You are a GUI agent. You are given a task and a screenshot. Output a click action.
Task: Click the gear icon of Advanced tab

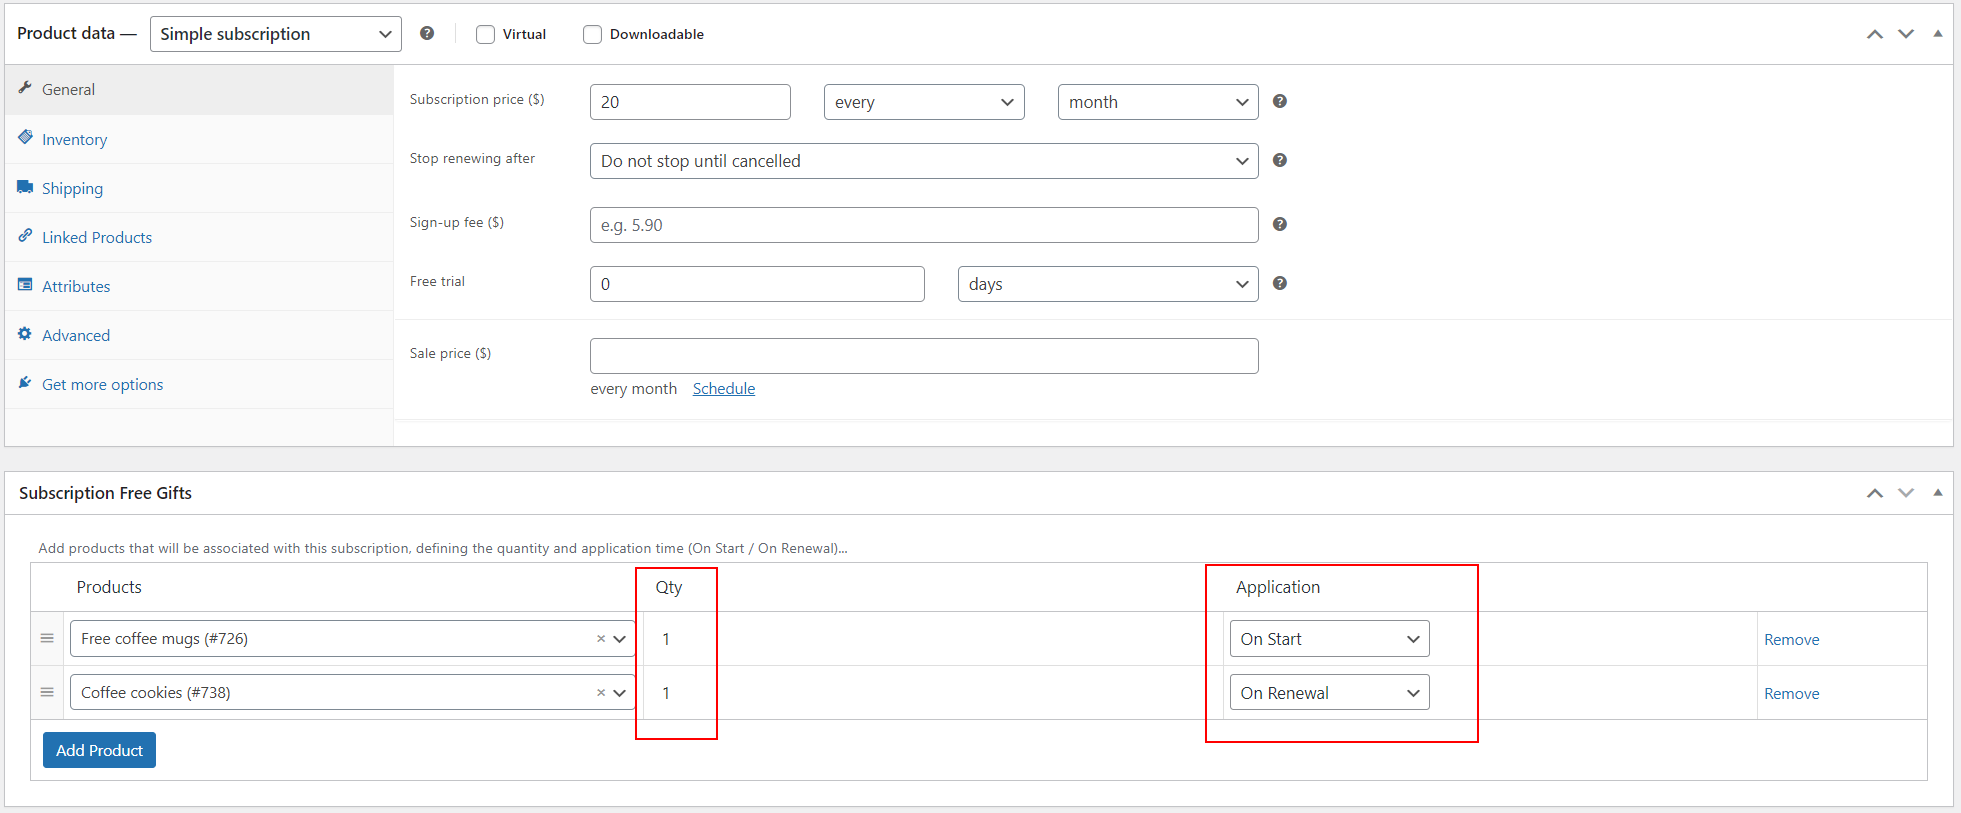pyautogui.click(x=25, y=334)
